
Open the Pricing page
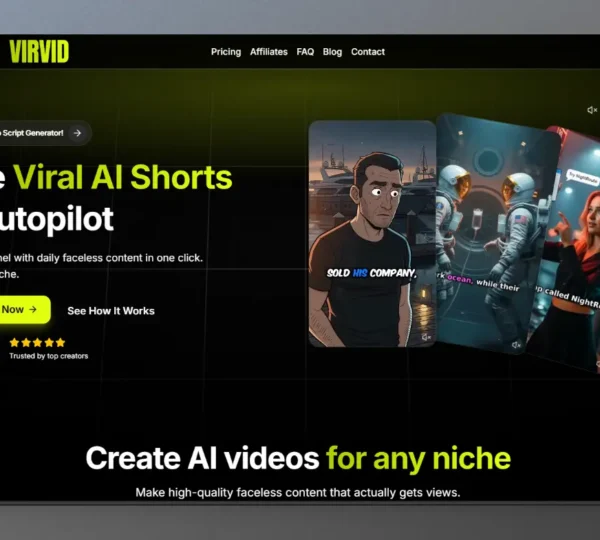[x=226, y=52]
